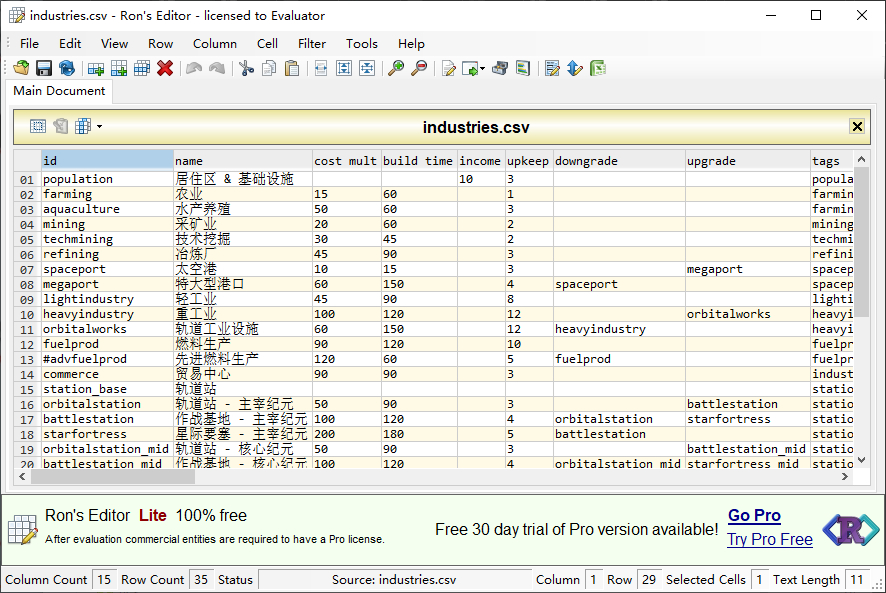Click the megaport cell in the id column
886x593 pixels.
pos(70,284)
